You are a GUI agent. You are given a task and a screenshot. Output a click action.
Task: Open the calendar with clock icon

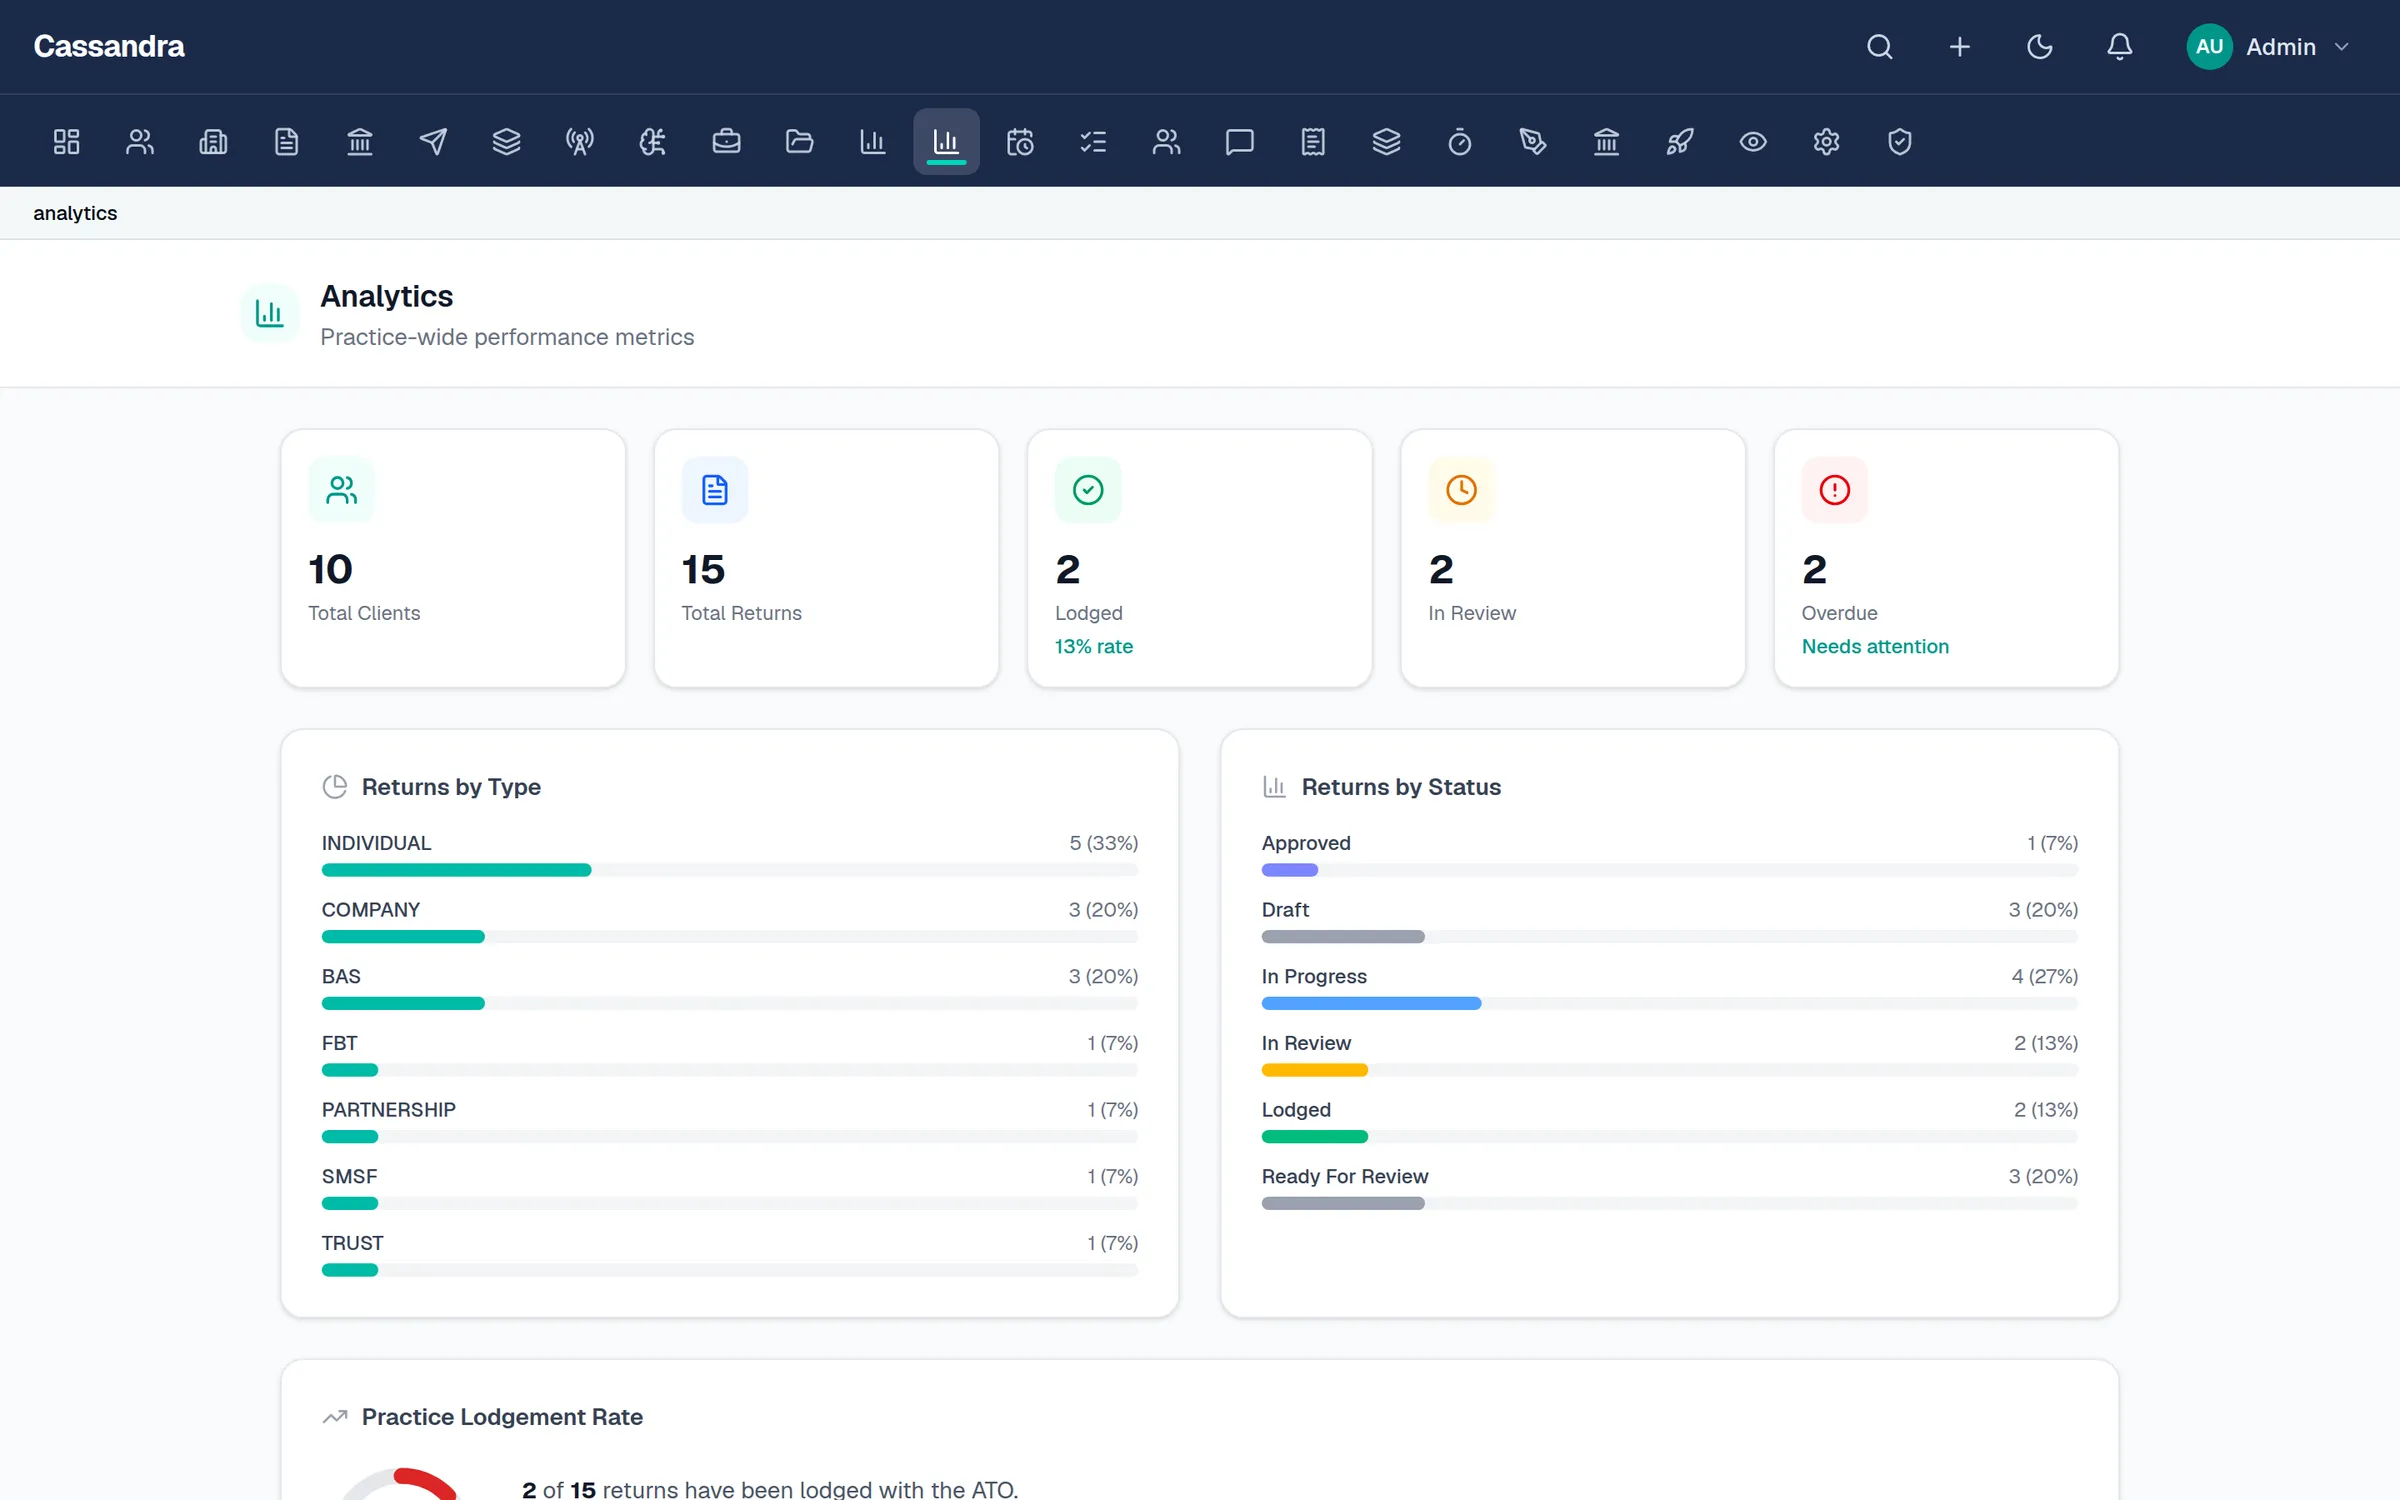(1020, 142)
